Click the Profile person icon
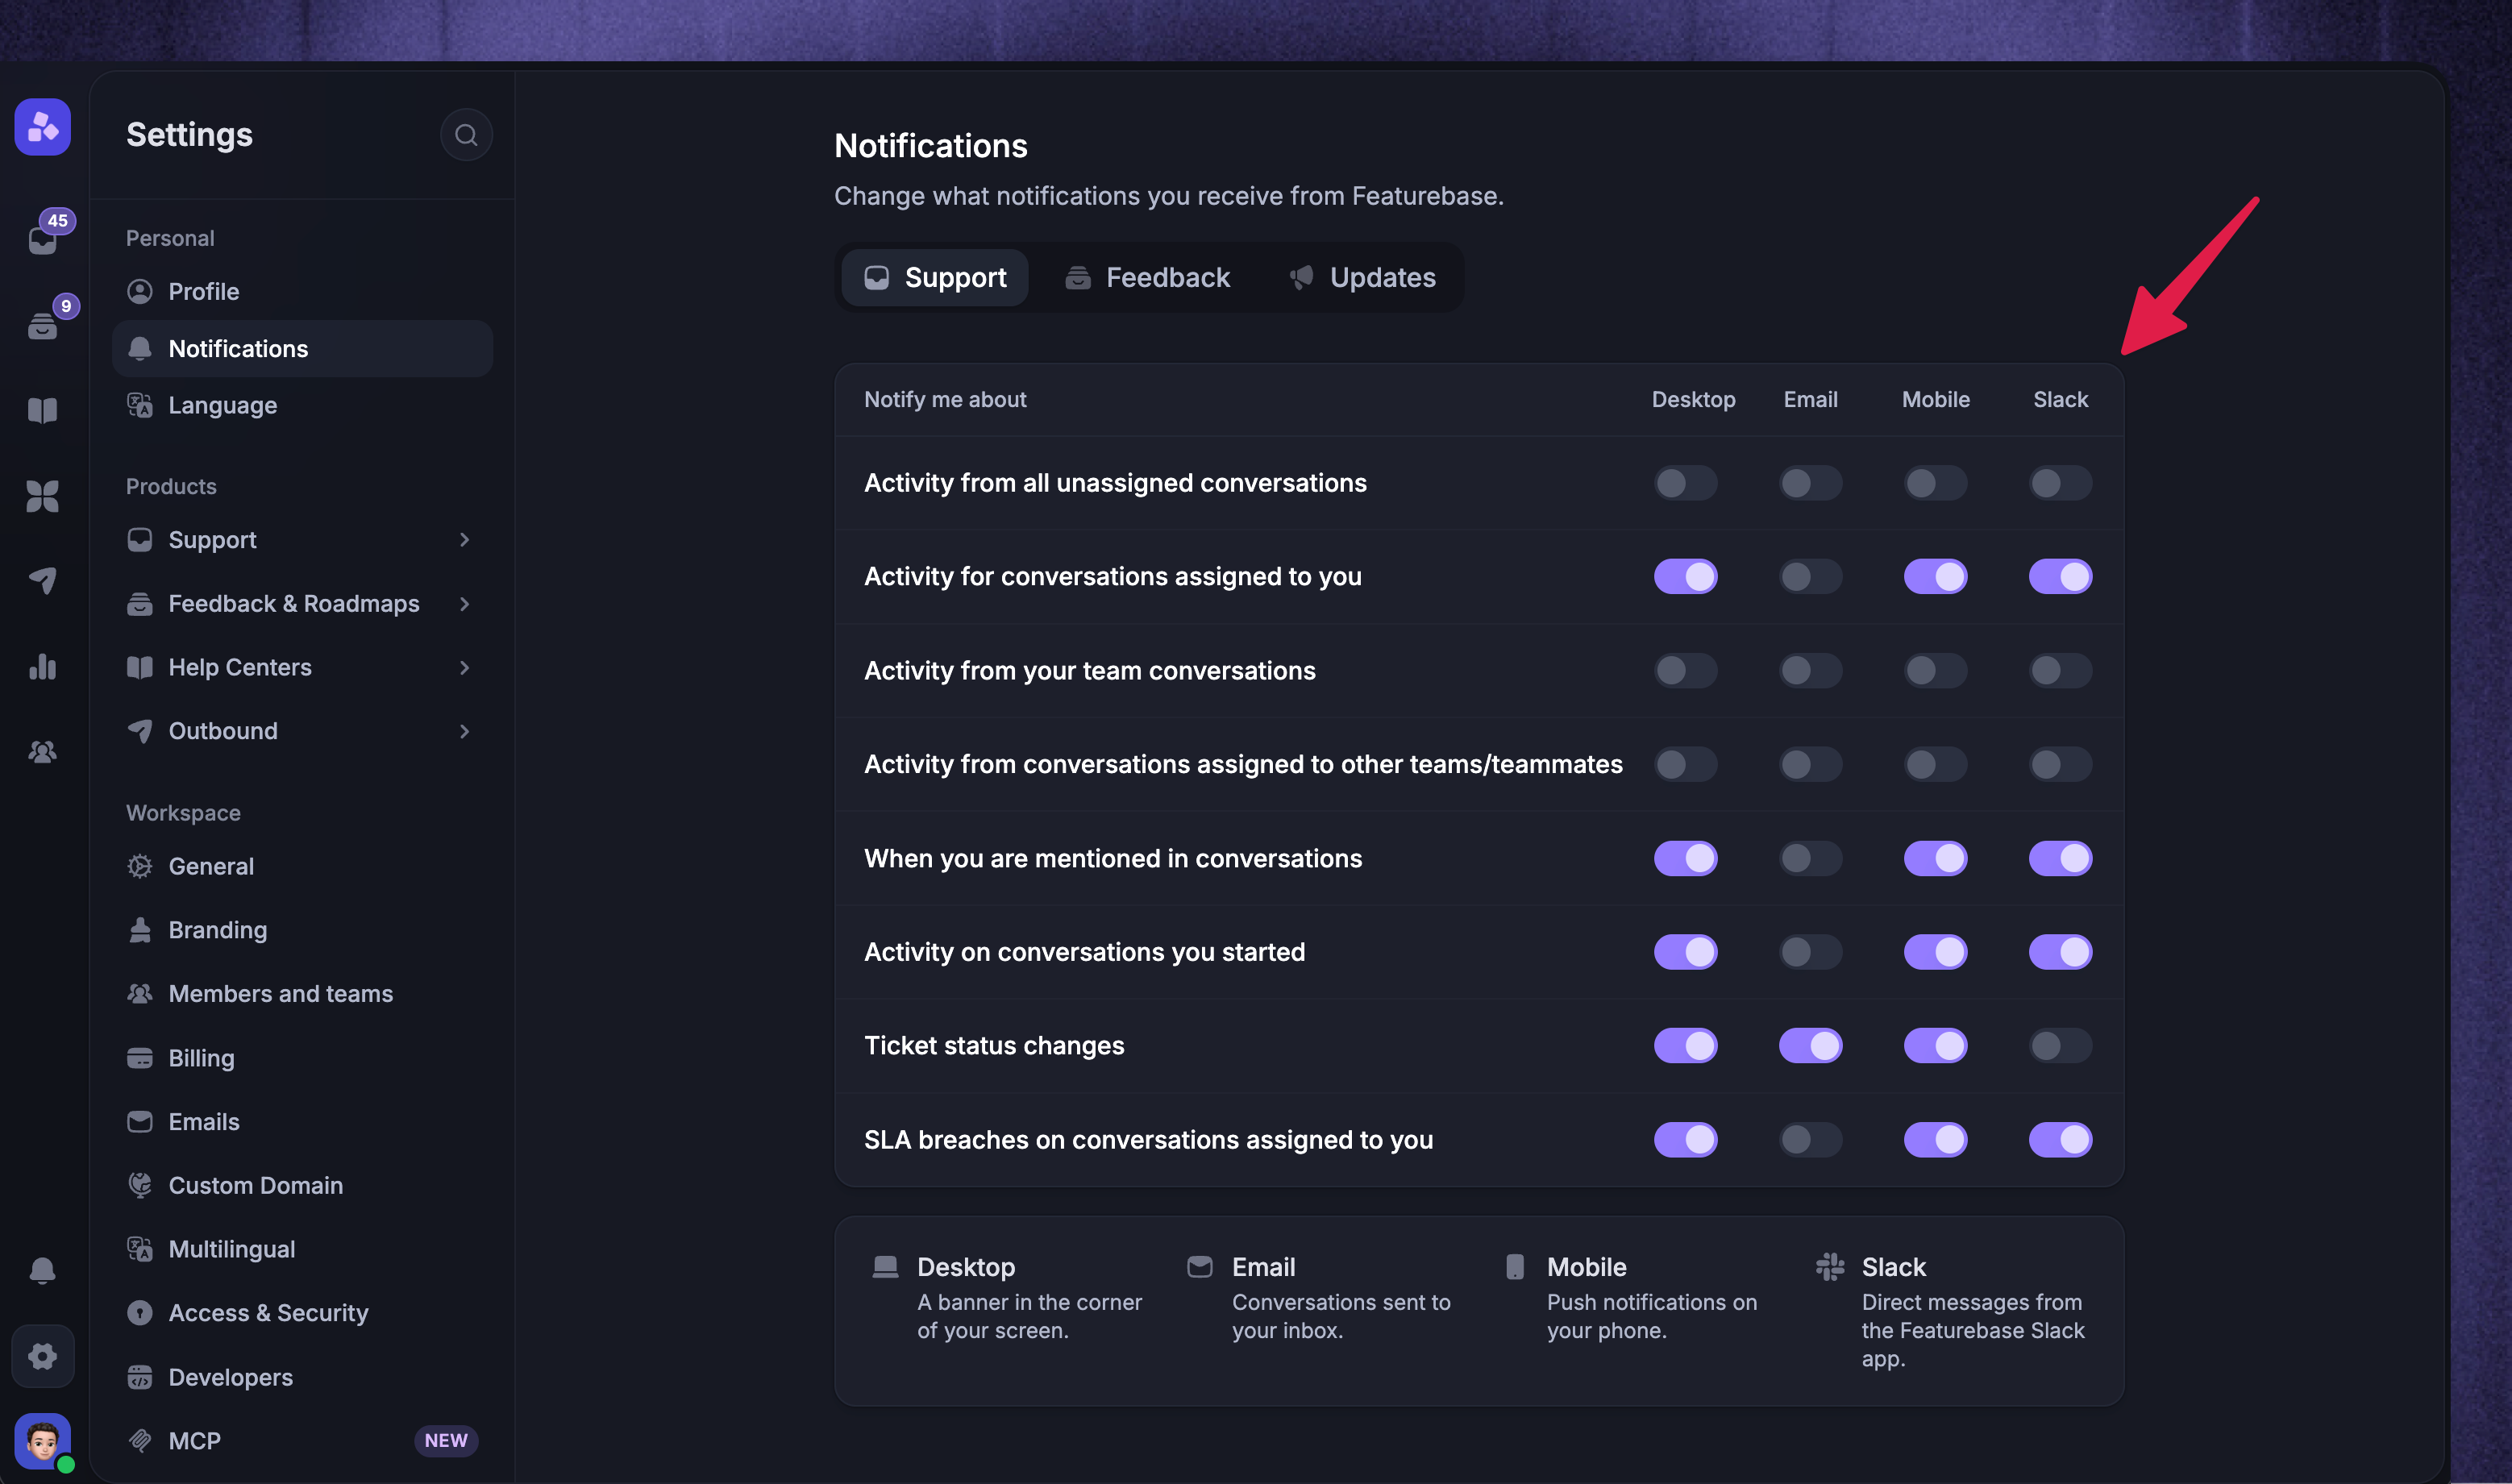2512x1484 pixels. coord(140,291)
